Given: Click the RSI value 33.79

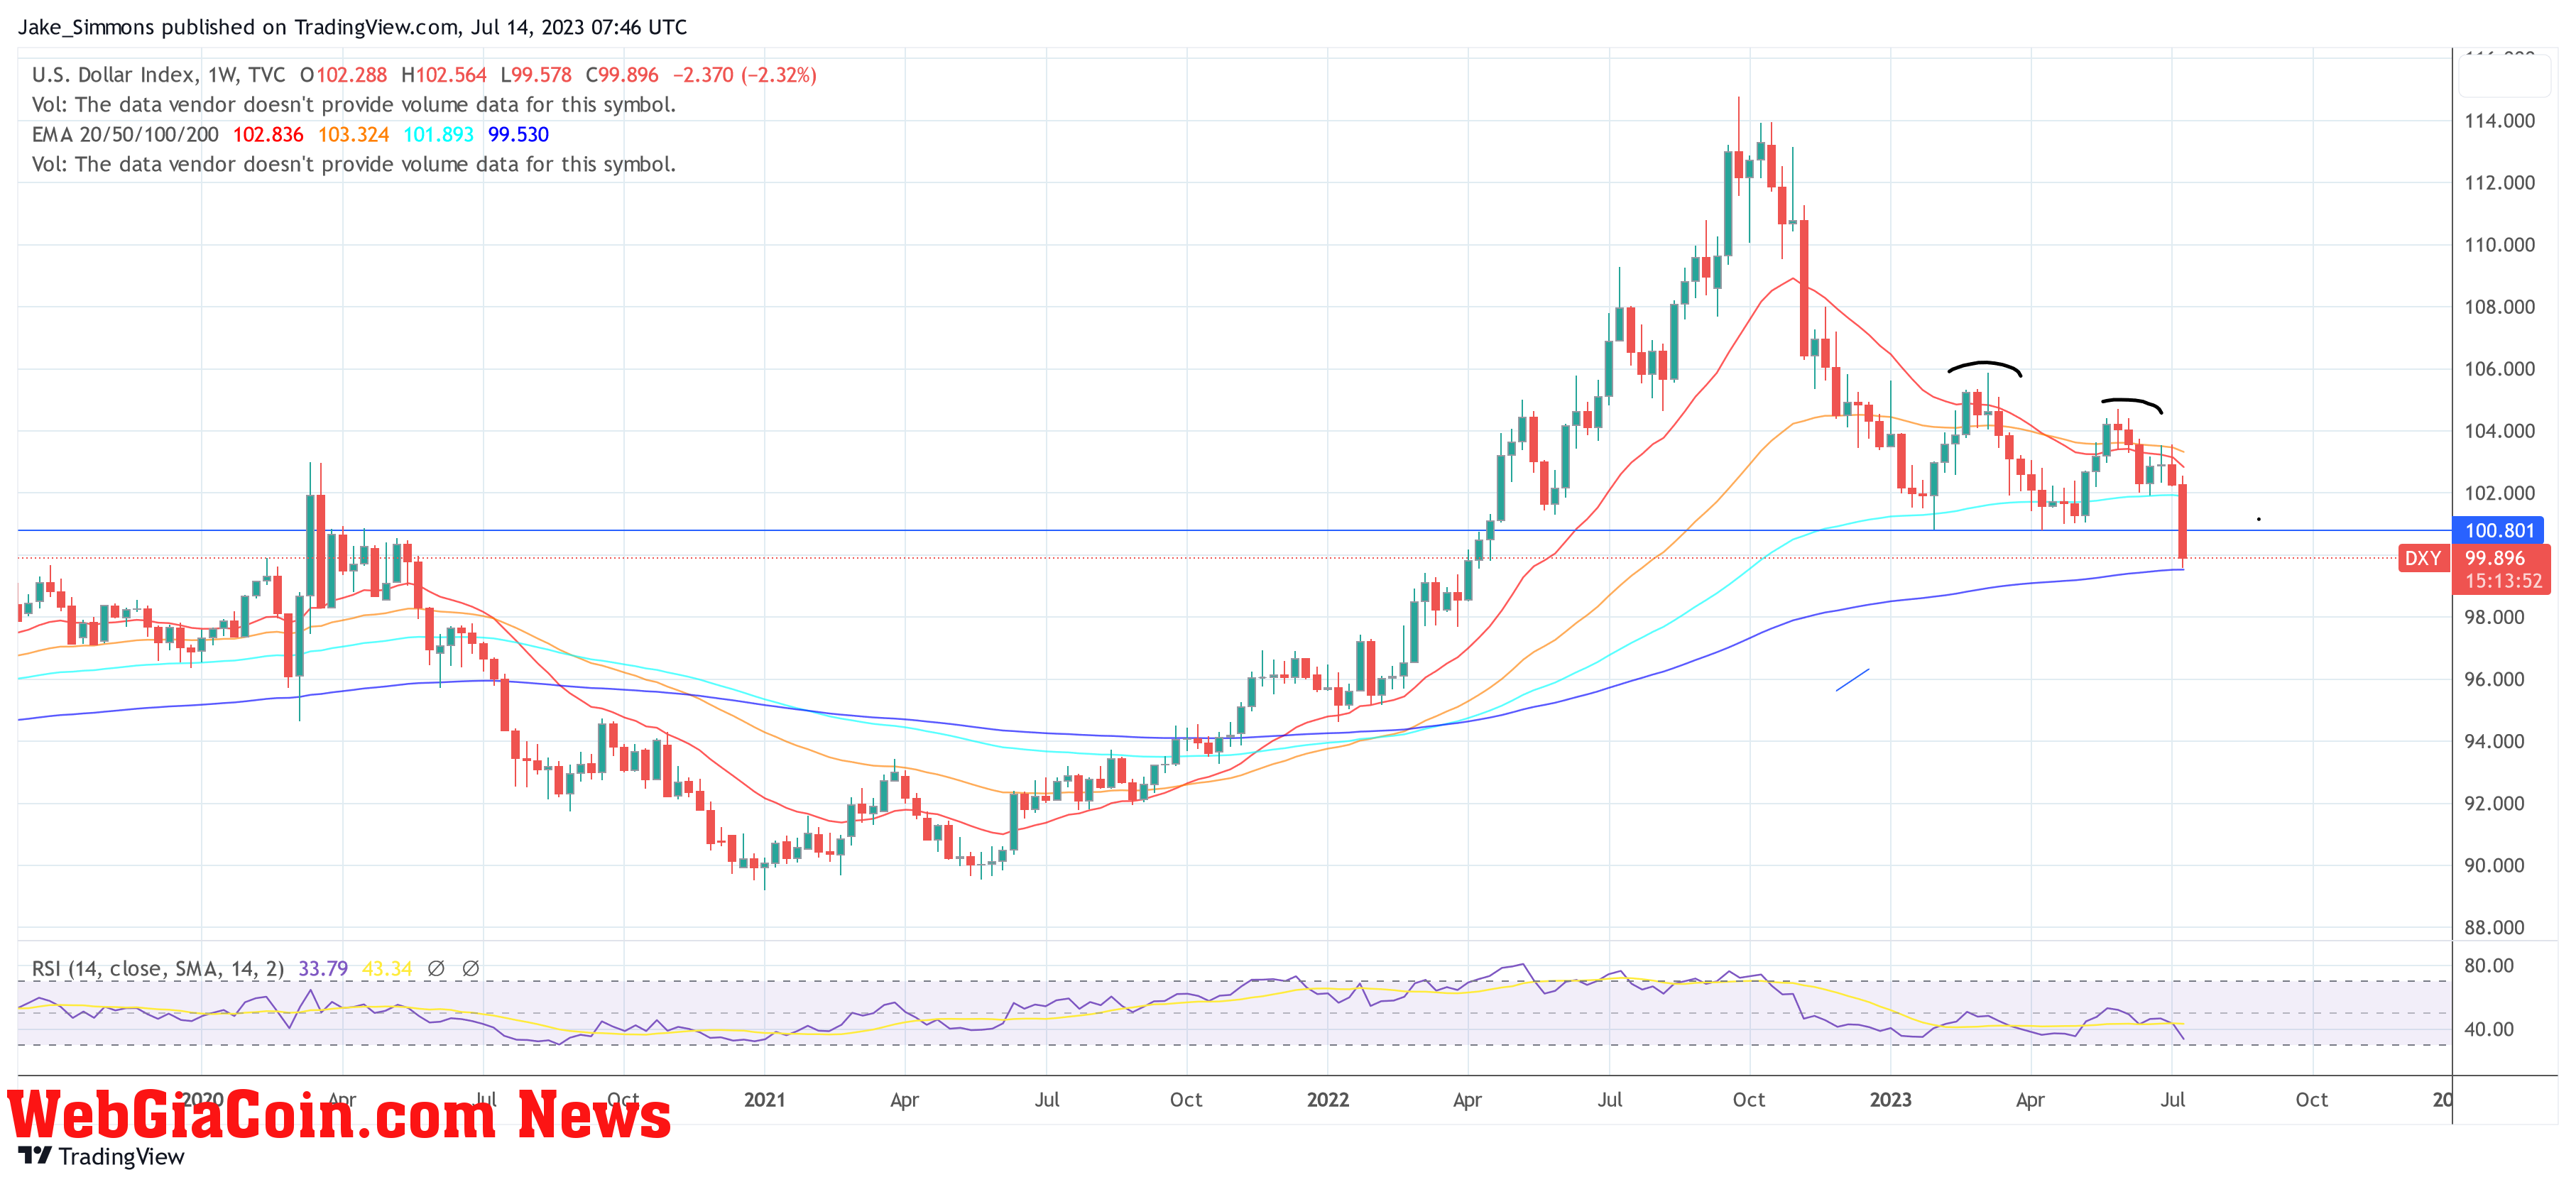Looking at the screenshot, I should click(x=323, y=968).
